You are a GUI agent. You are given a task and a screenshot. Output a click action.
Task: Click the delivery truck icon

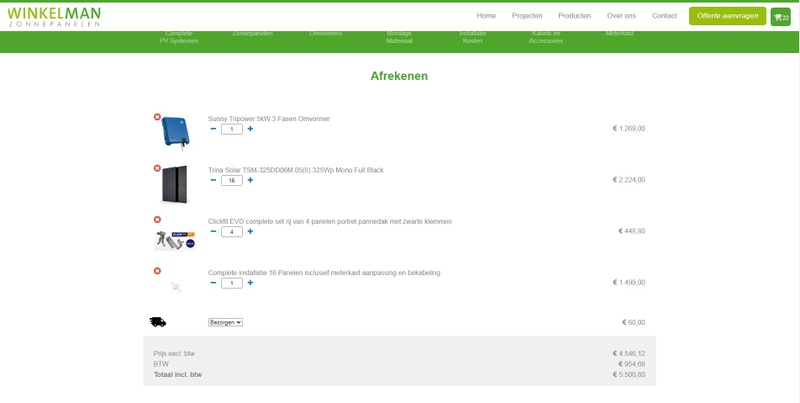[x=158, y=322]
